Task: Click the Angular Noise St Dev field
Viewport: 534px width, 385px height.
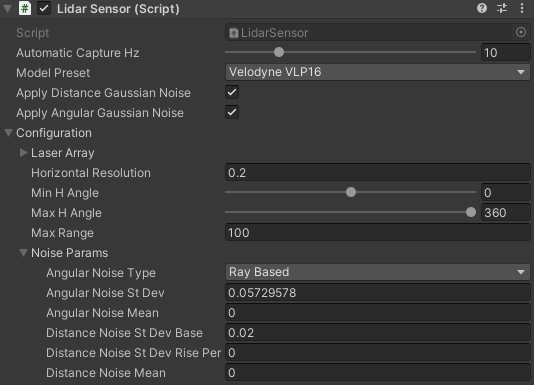Action: coord(377,292)
